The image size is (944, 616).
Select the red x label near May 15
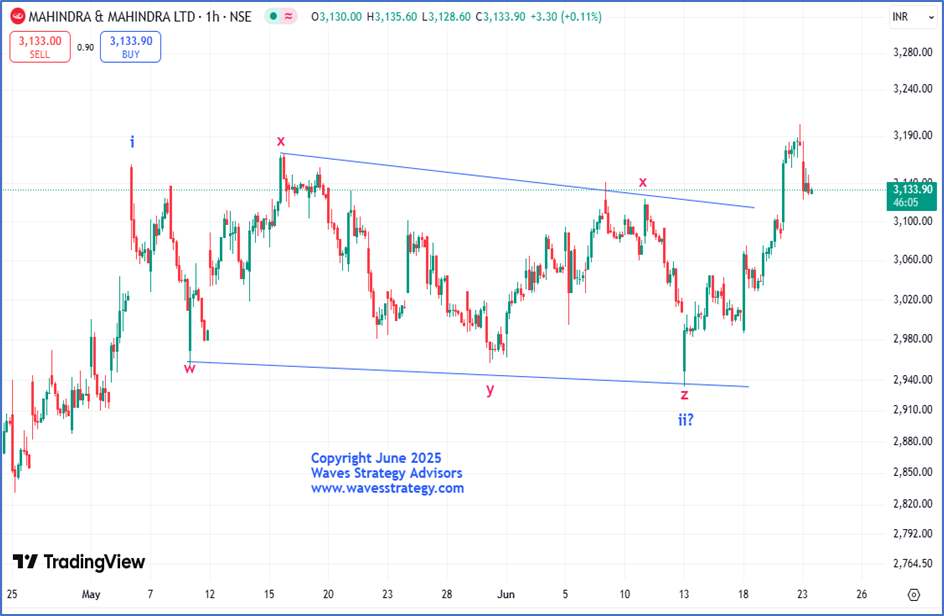pos(281,141)
